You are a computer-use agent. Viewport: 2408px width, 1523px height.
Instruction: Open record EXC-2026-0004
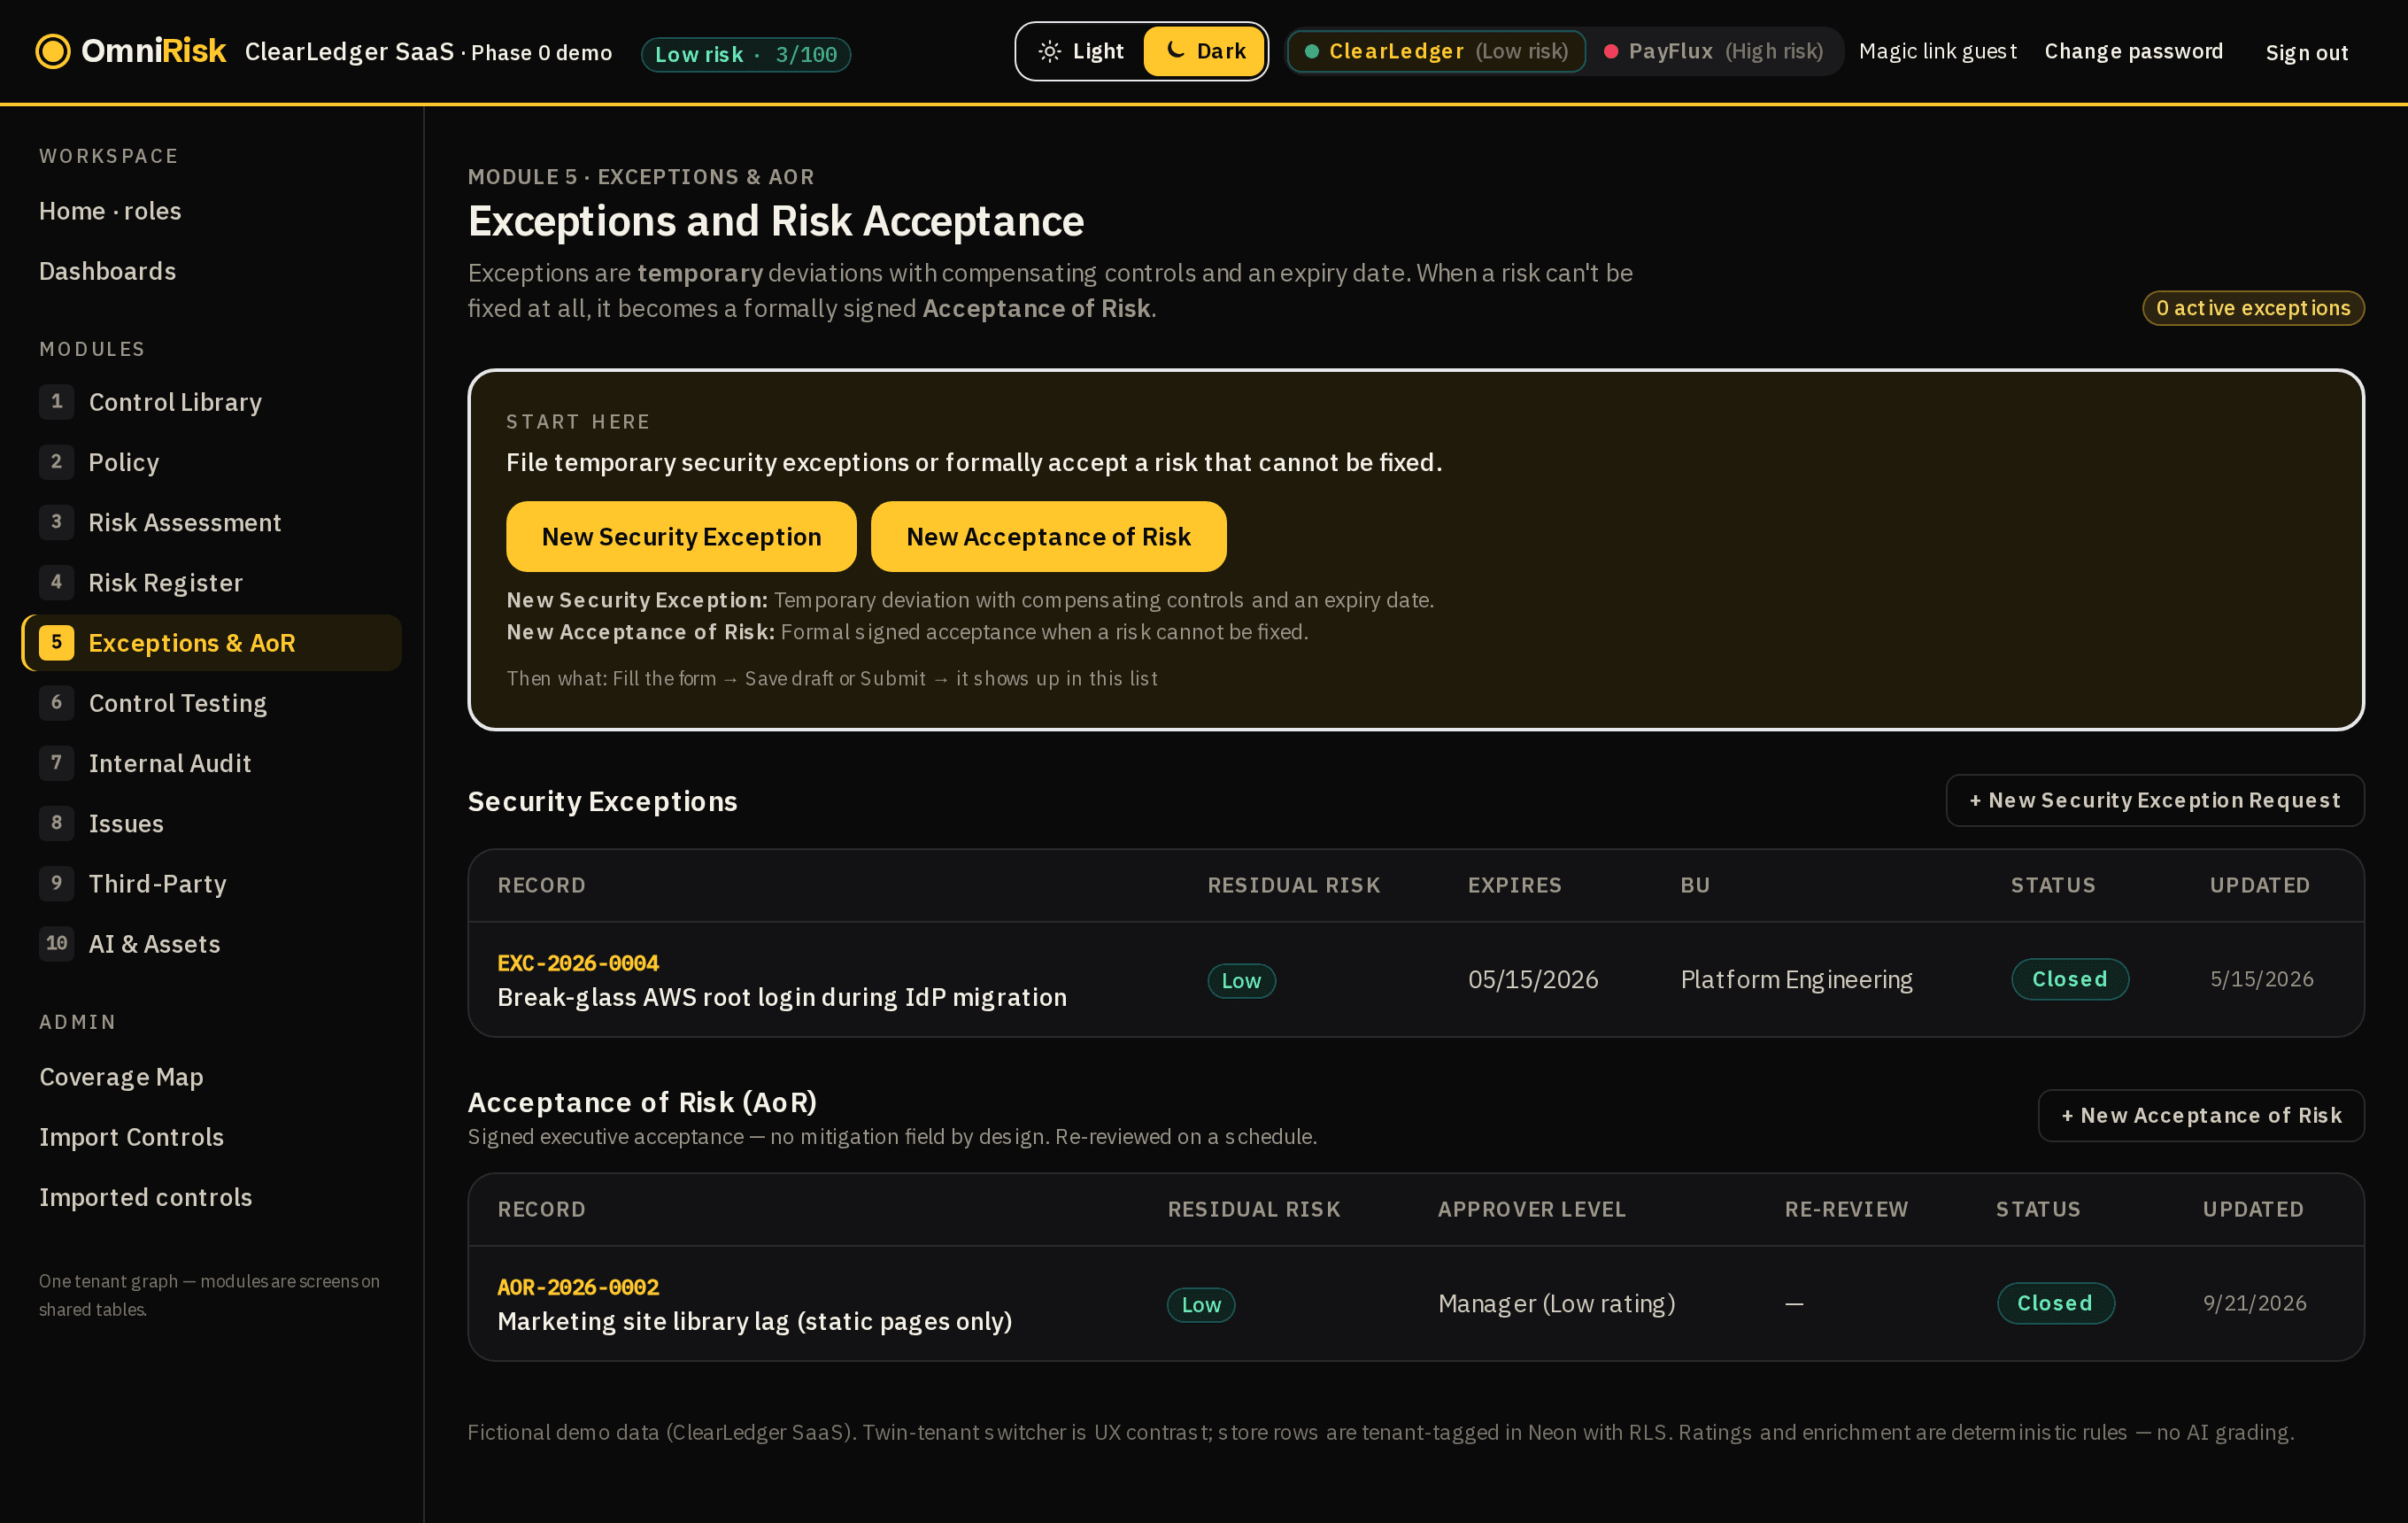point(578,963)
